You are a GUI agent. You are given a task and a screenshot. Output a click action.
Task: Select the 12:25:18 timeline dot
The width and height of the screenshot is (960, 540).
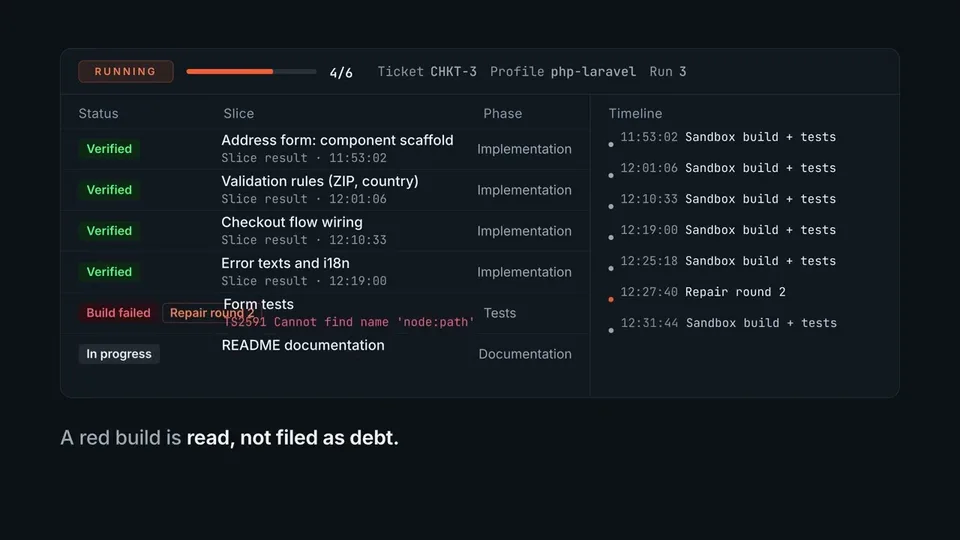(x=611, y=268)
